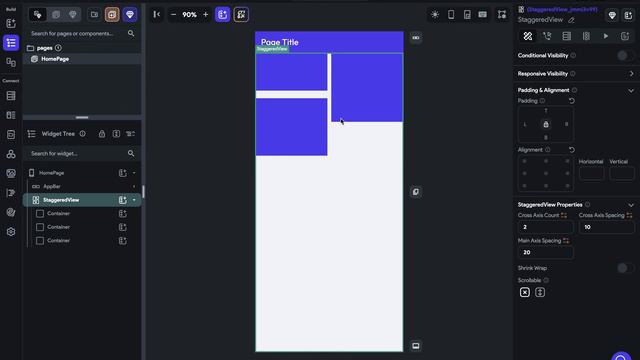Switch canvas to phone device preview
The width and height of the screenshot is (640, 360).
coord(451,15)
